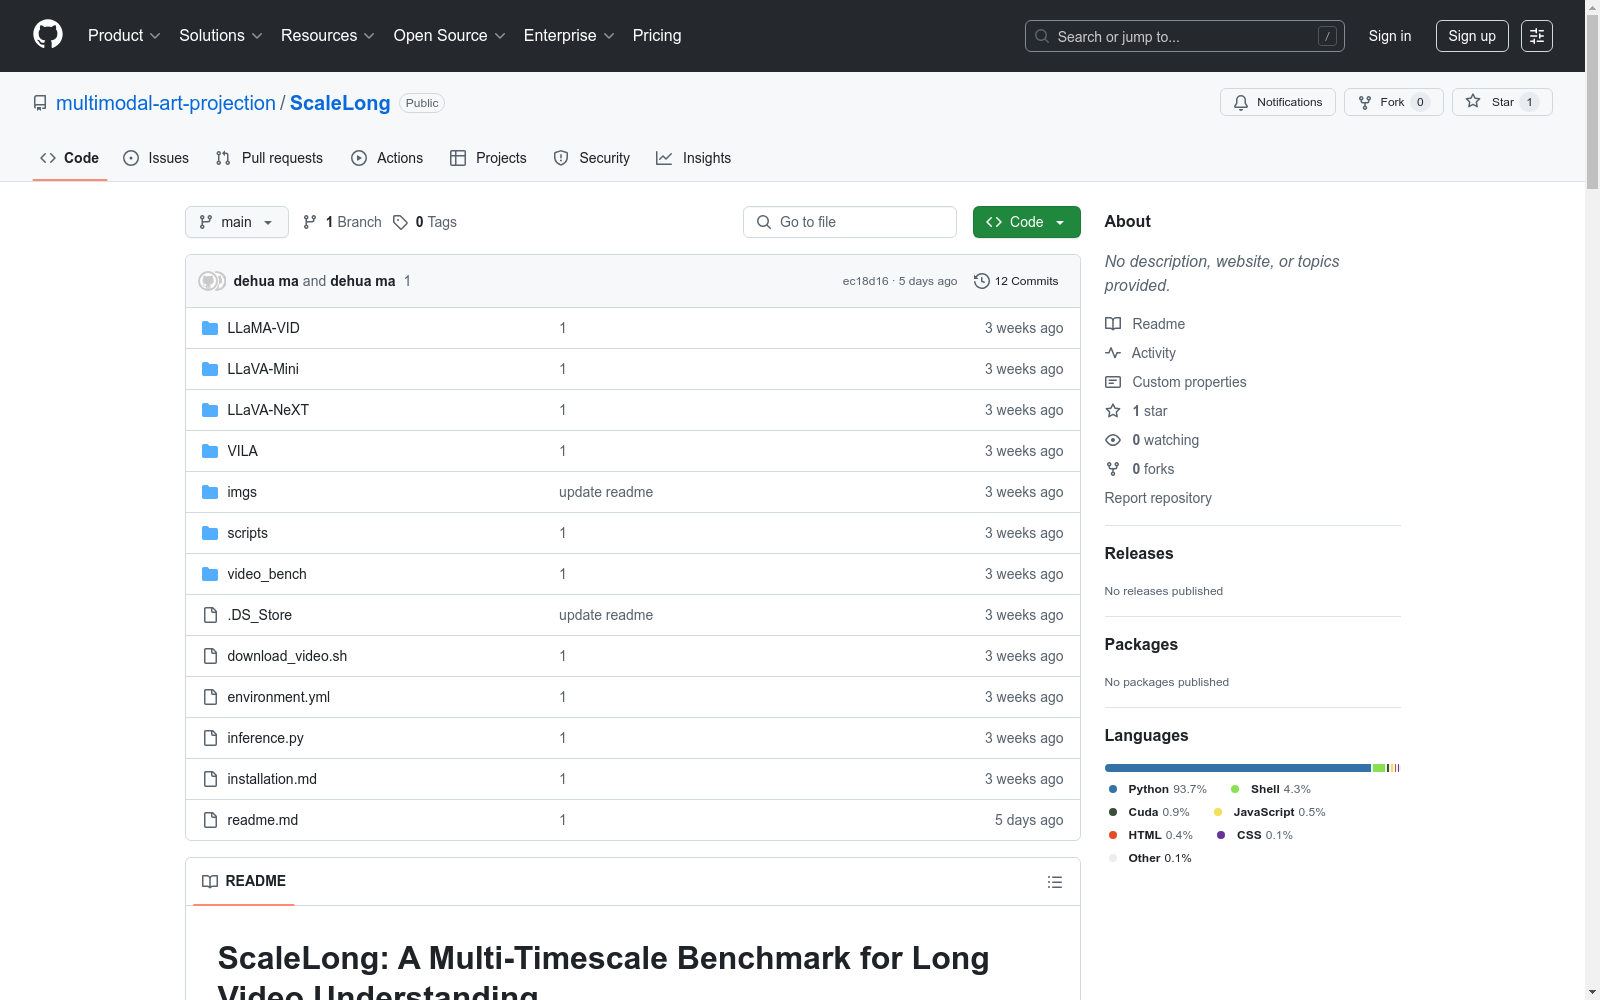The image size is (1600, 1000).
Task: Open imgs 'update readme' commit message
Action: click(606, 492)
